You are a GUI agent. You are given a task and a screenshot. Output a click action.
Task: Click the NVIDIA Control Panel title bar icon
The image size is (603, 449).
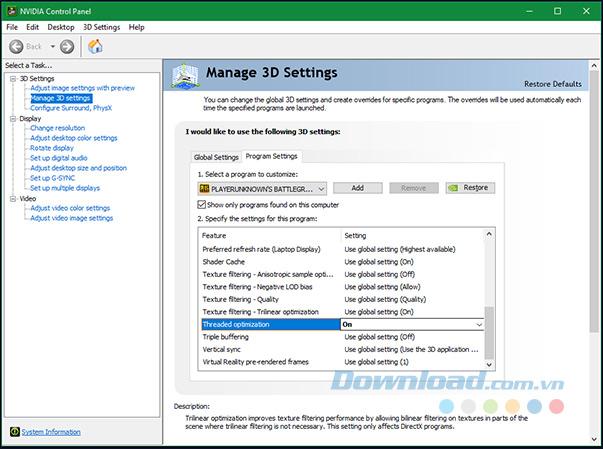[9, 9]
